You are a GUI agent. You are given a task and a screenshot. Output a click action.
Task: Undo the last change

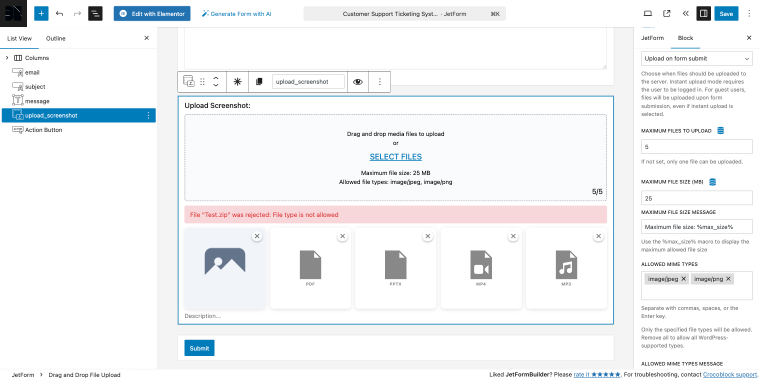(60, 14)
